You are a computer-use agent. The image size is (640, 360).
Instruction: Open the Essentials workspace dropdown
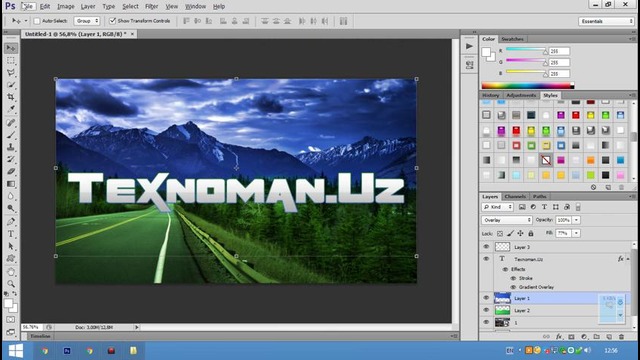coord(606,21)
